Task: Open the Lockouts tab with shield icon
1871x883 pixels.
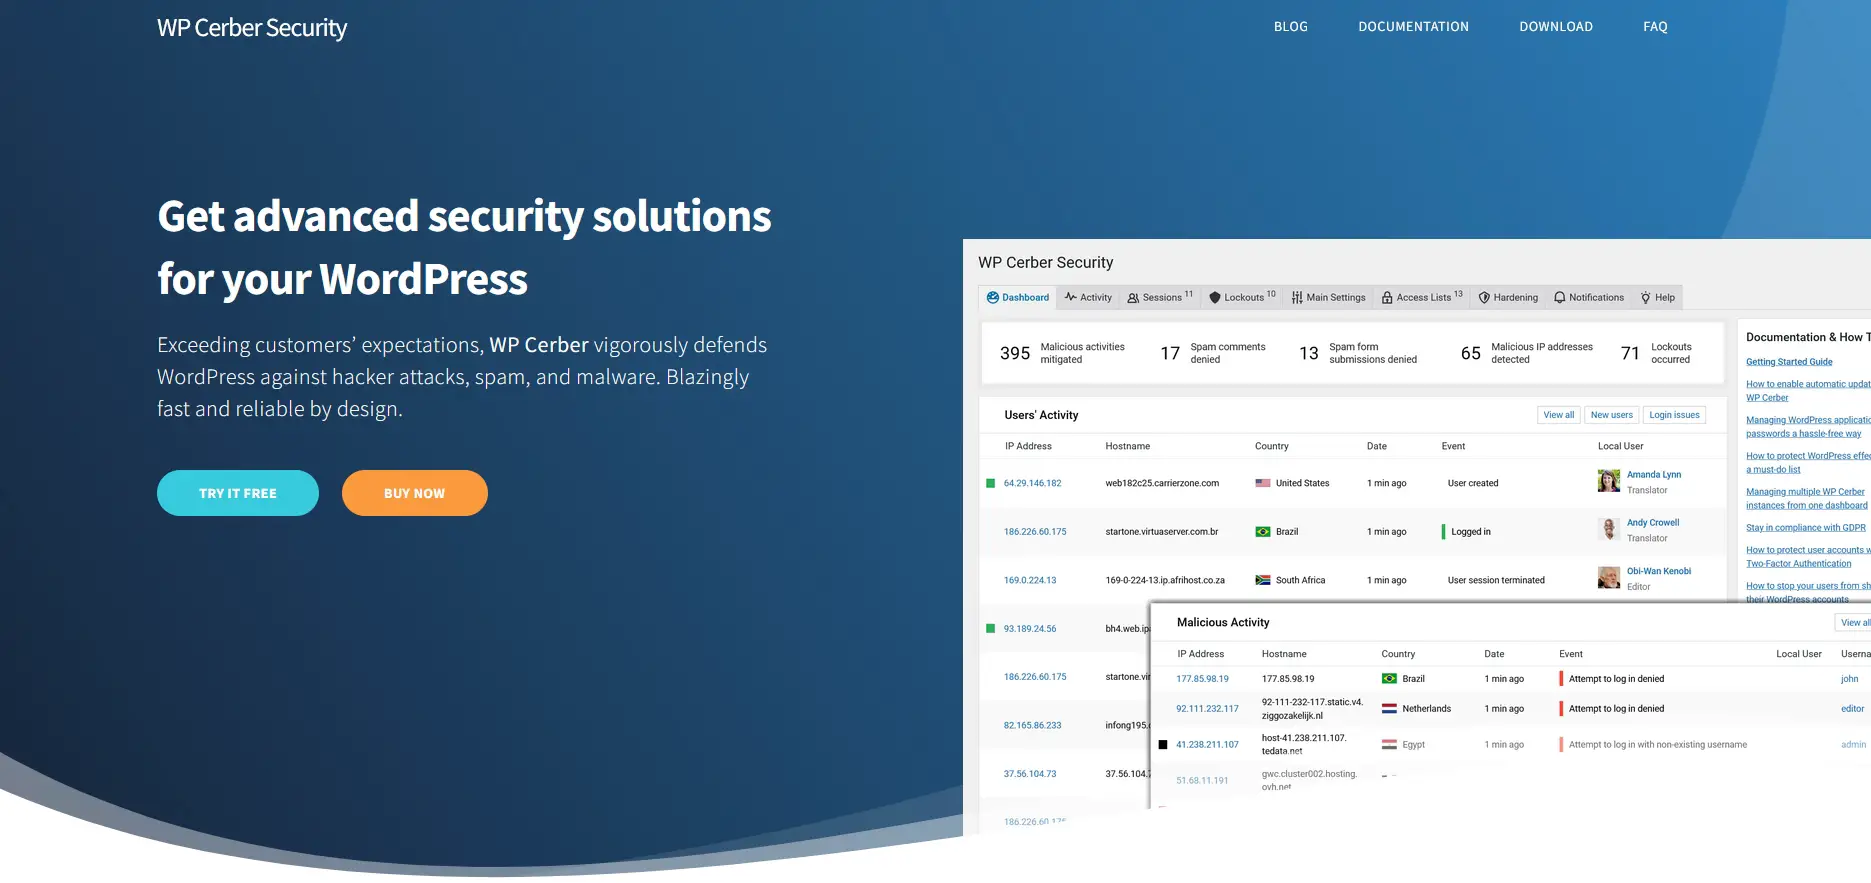Action: 1242,297
